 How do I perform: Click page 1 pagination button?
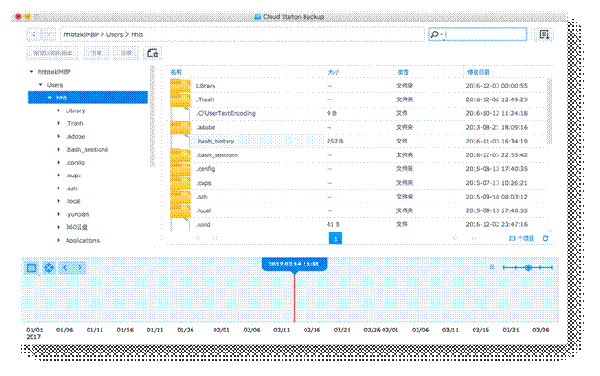[335, 238]
